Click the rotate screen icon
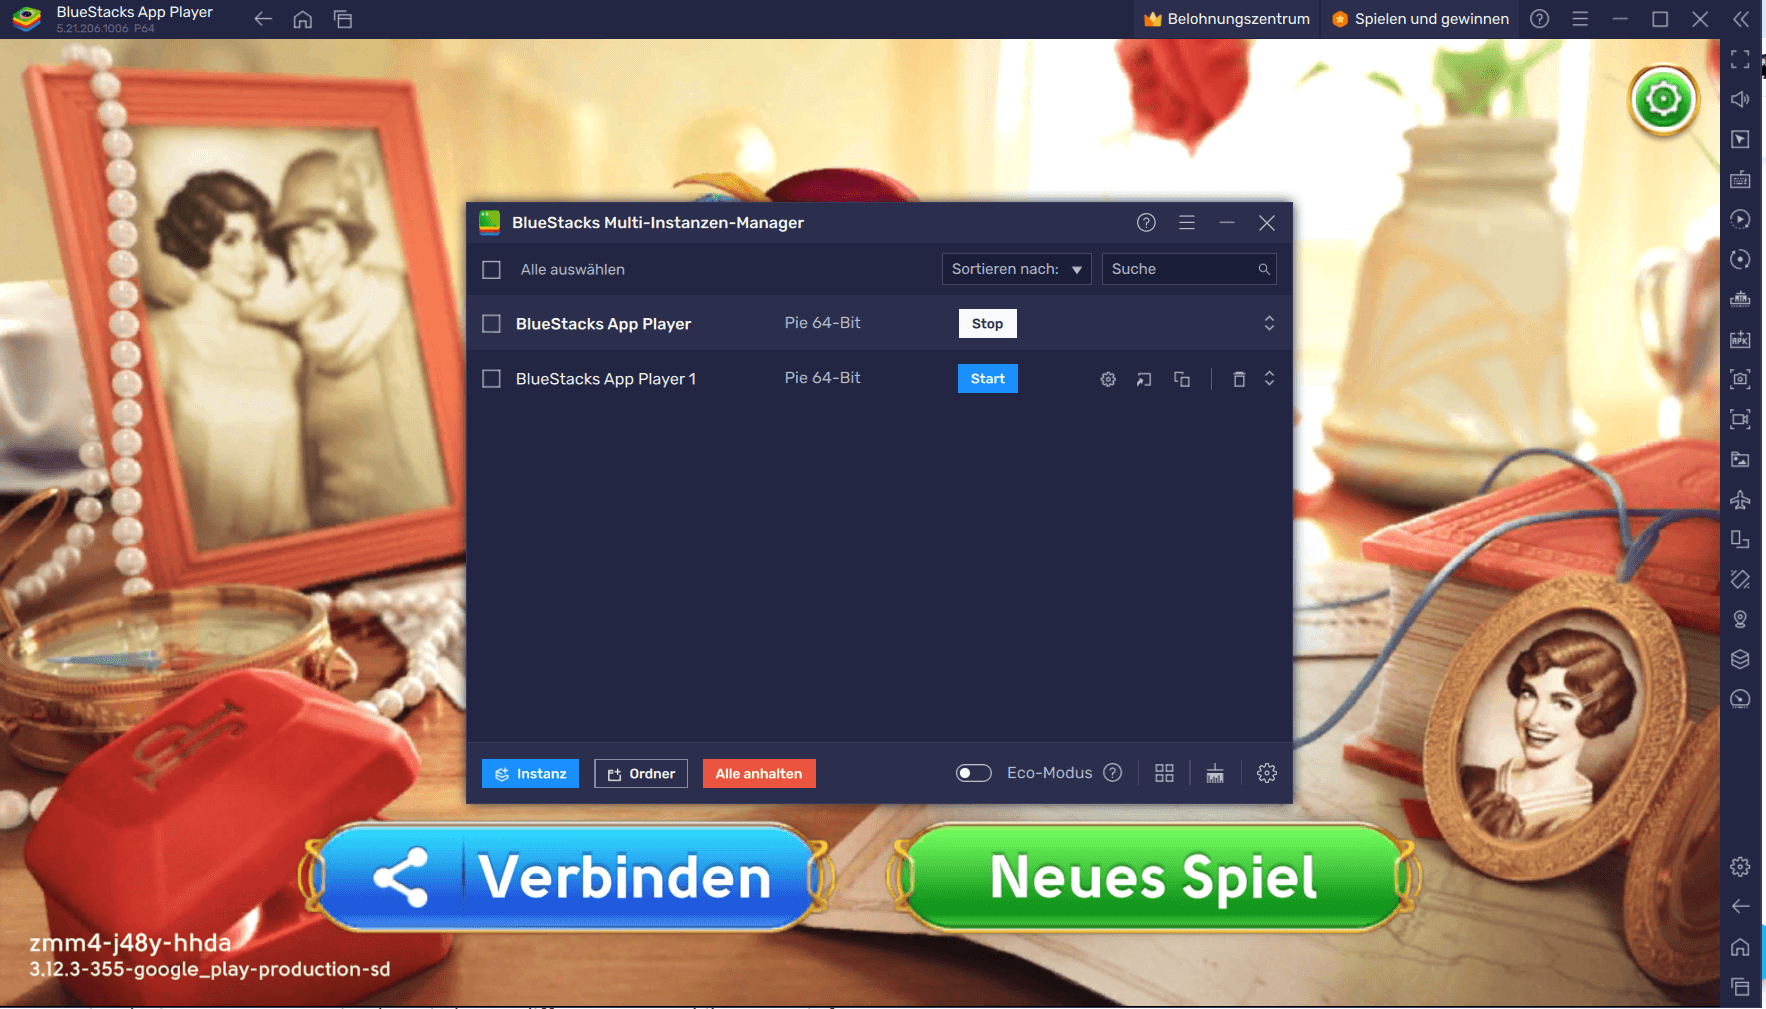 pyautogui.click(x=1740, y=539)
